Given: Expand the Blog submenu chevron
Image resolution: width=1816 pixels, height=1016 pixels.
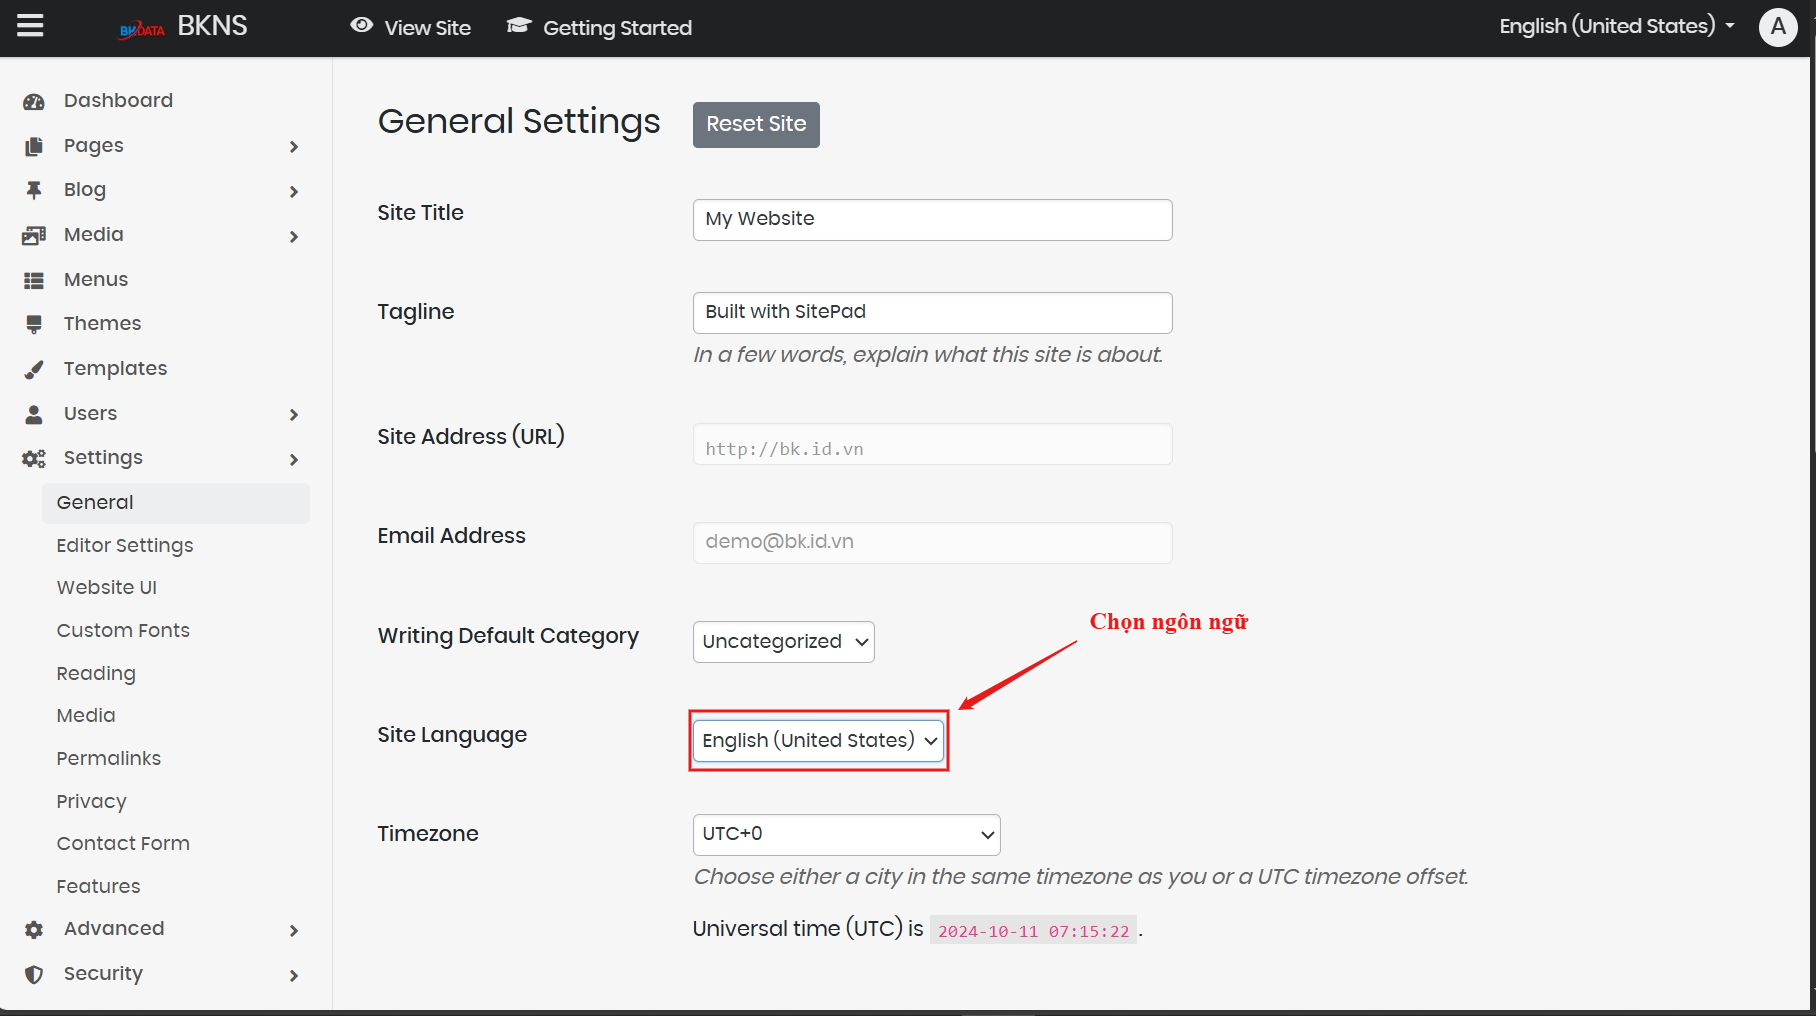Looking at the screenshot, I should (294, 191).
